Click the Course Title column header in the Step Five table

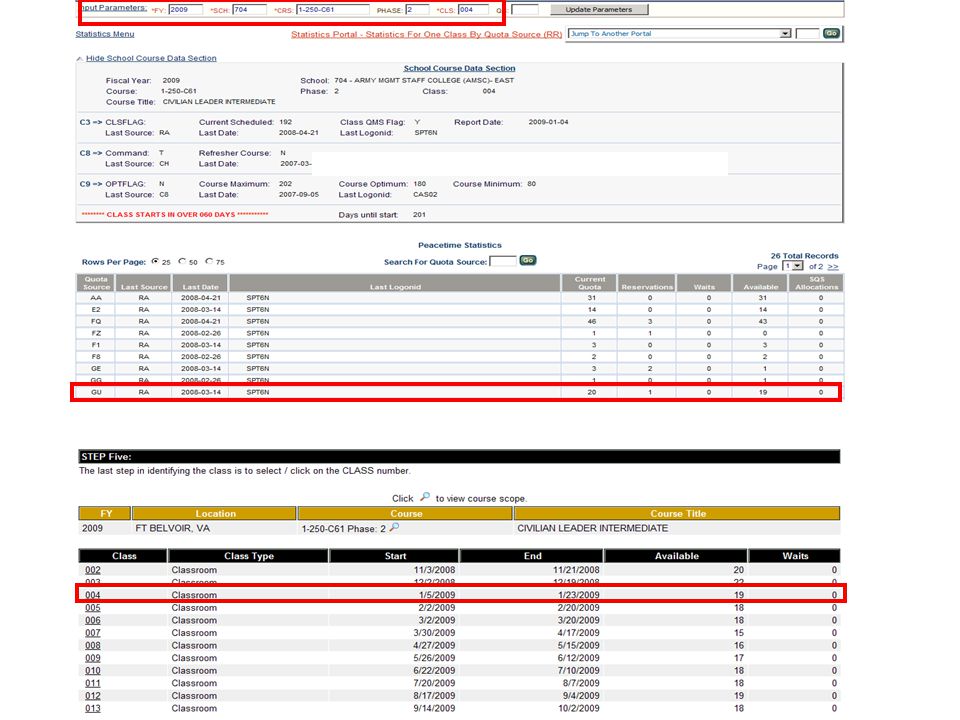point(677,514)
